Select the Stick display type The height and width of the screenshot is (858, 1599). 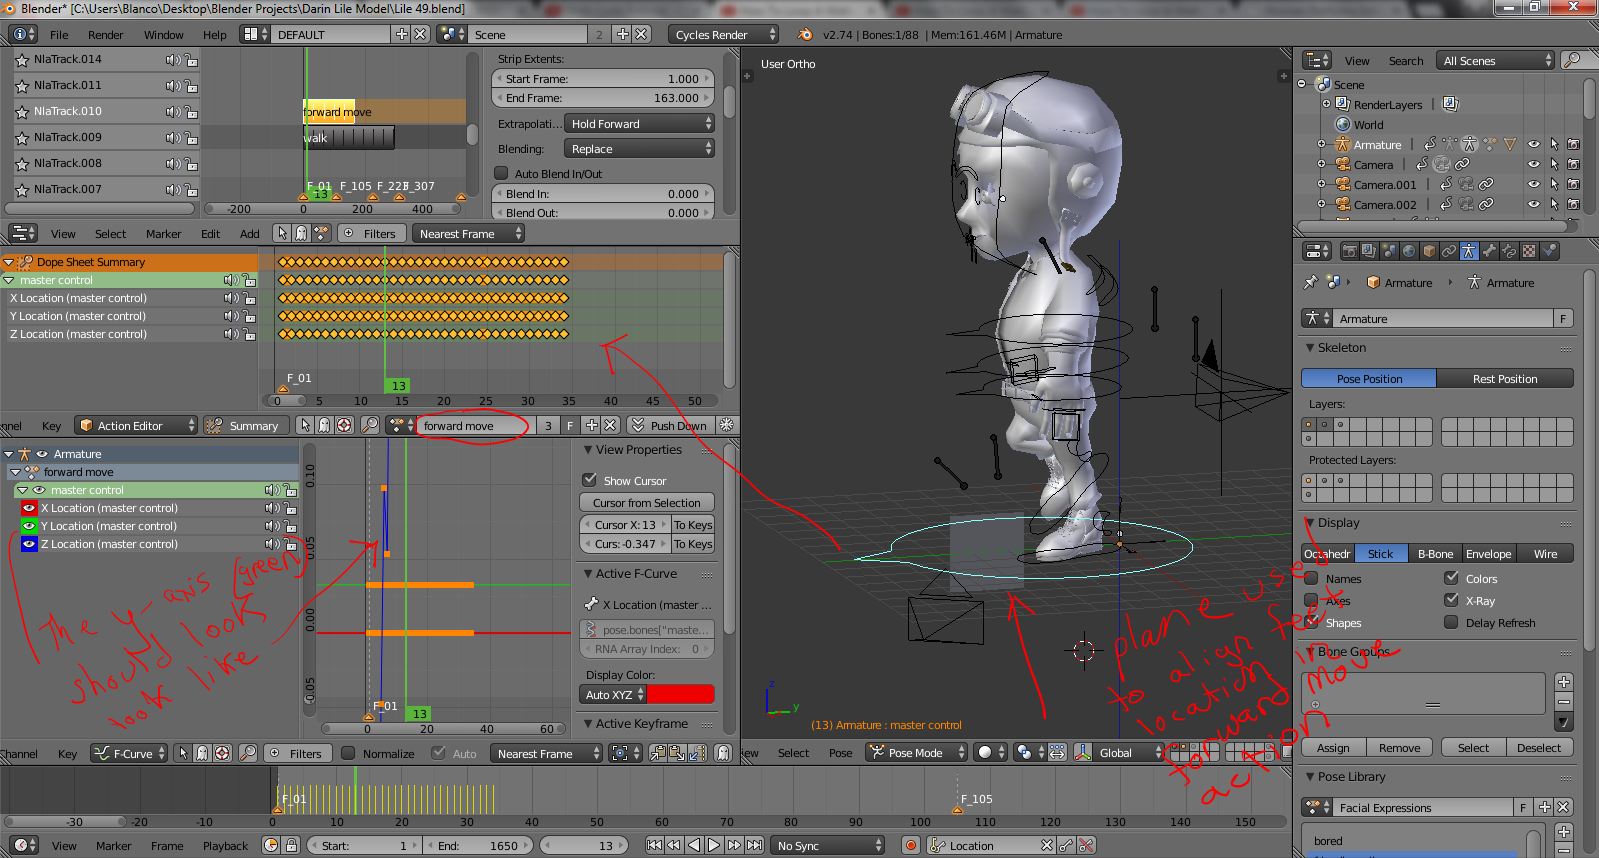point(1381,554)
